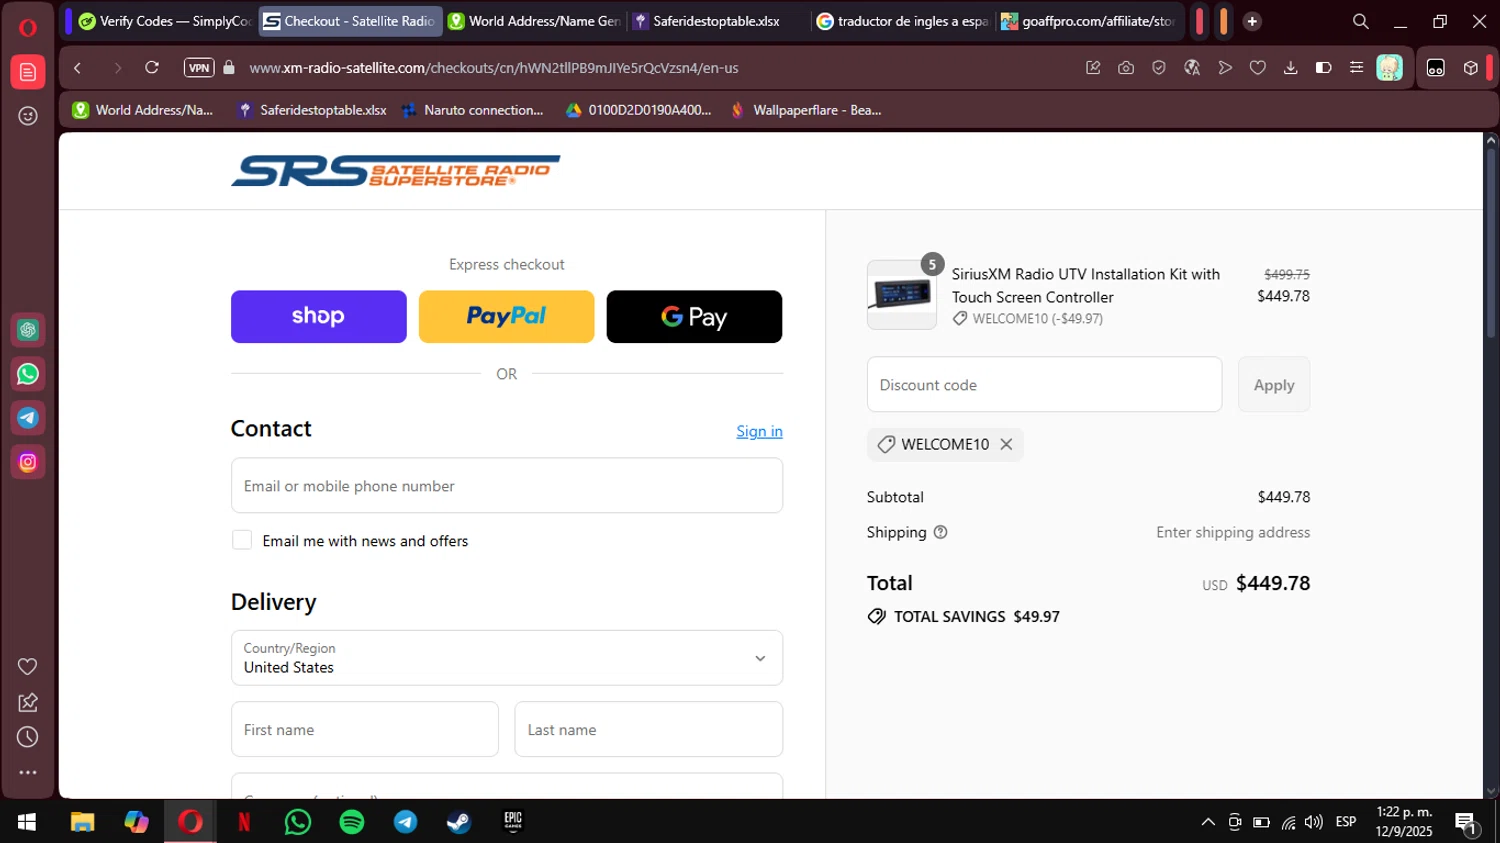Open Naruto connection bookmark

(x=472, y=110)
